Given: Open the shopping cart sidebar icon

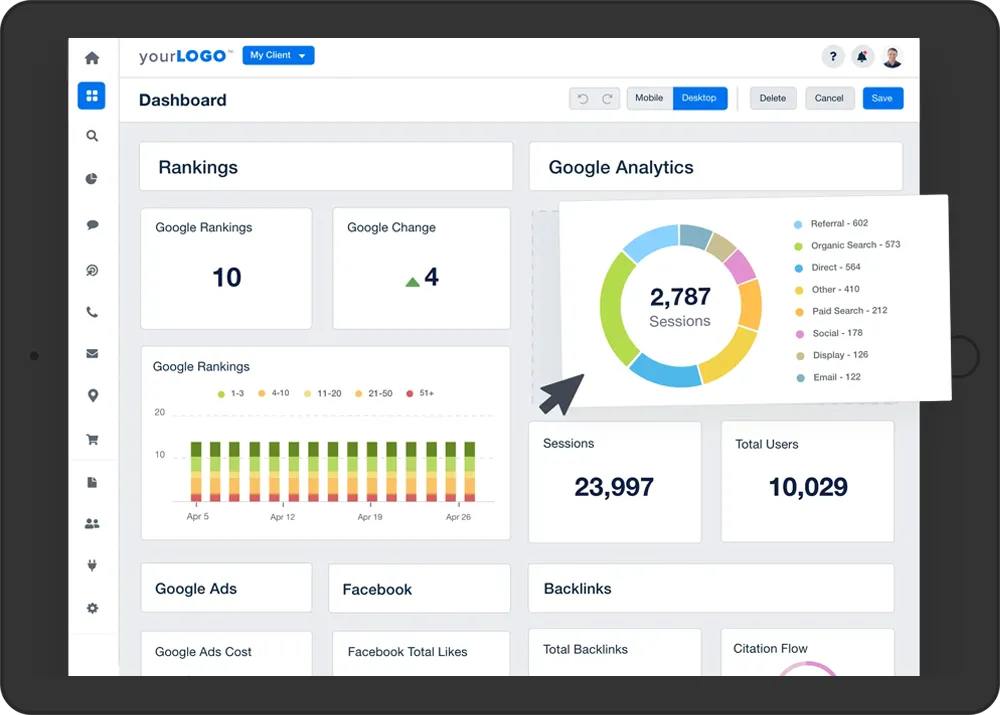Looking at the screenshot, I should pos(92,439).
